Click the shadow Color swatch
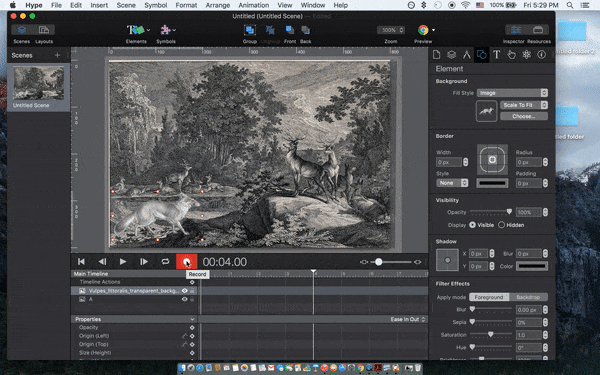The width and height of the screenshot is (600, 375). (532, 266)
